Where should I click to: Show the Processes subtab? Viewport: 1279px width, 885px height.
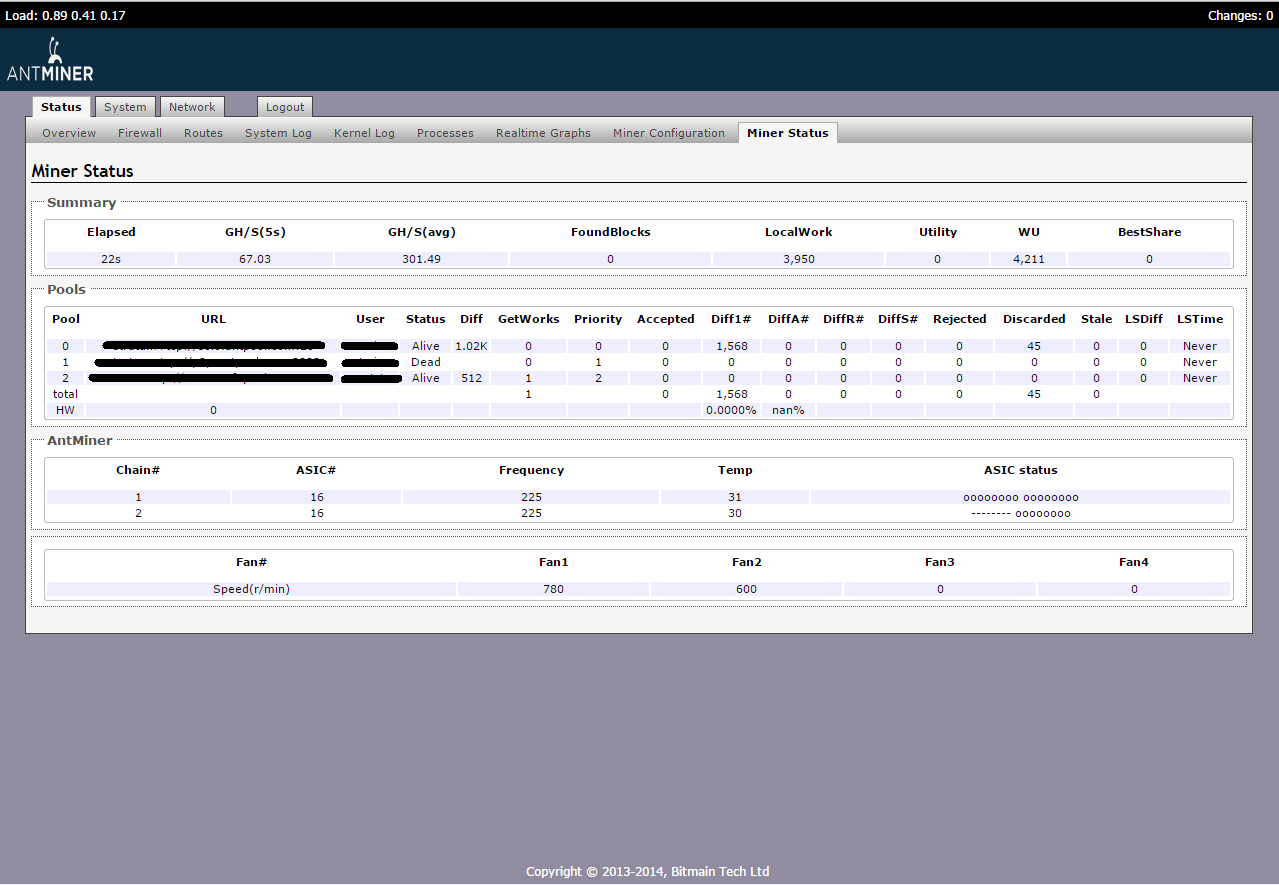pos(445,133)
